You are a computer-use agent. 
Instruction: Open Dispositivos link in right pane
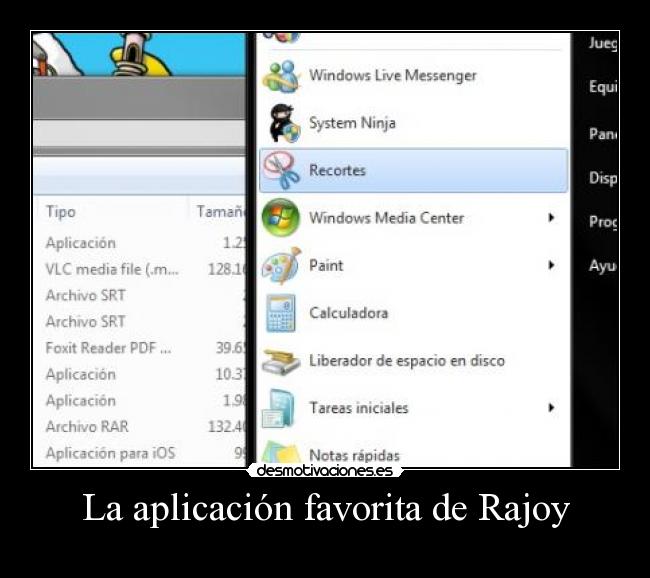point(603,178)
